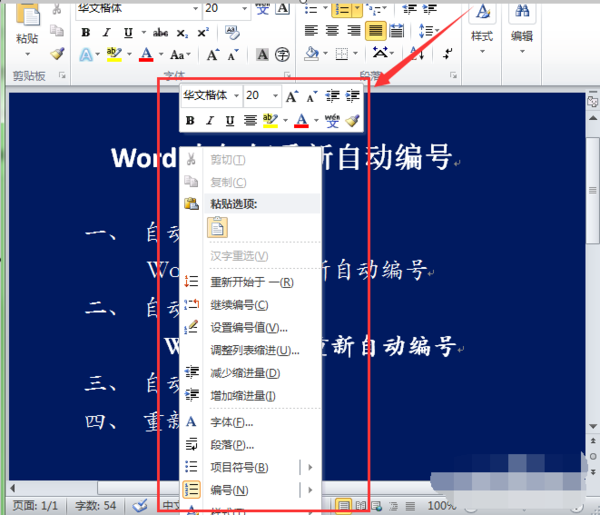Click the Clear Formatting icon in the ribbon
The height and width of the screenshot is (515, 600).
coord(232,33)
